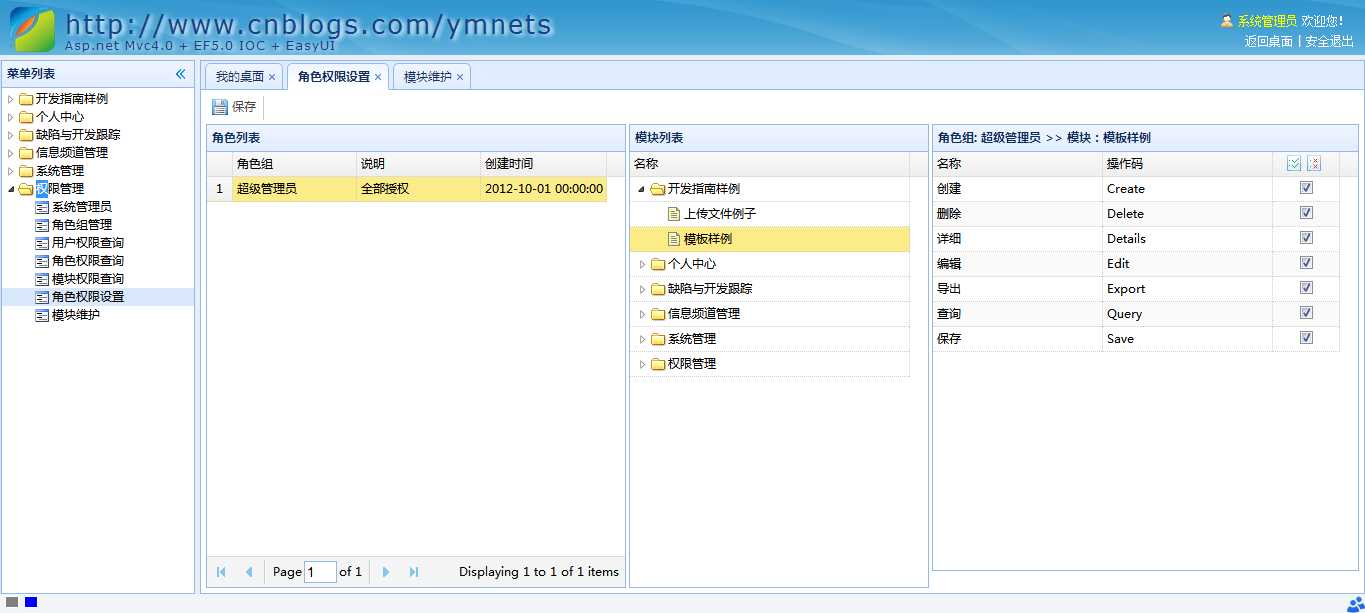Click the last page navigation icon
Screen dimensions: 1365x613
(414, 571)
